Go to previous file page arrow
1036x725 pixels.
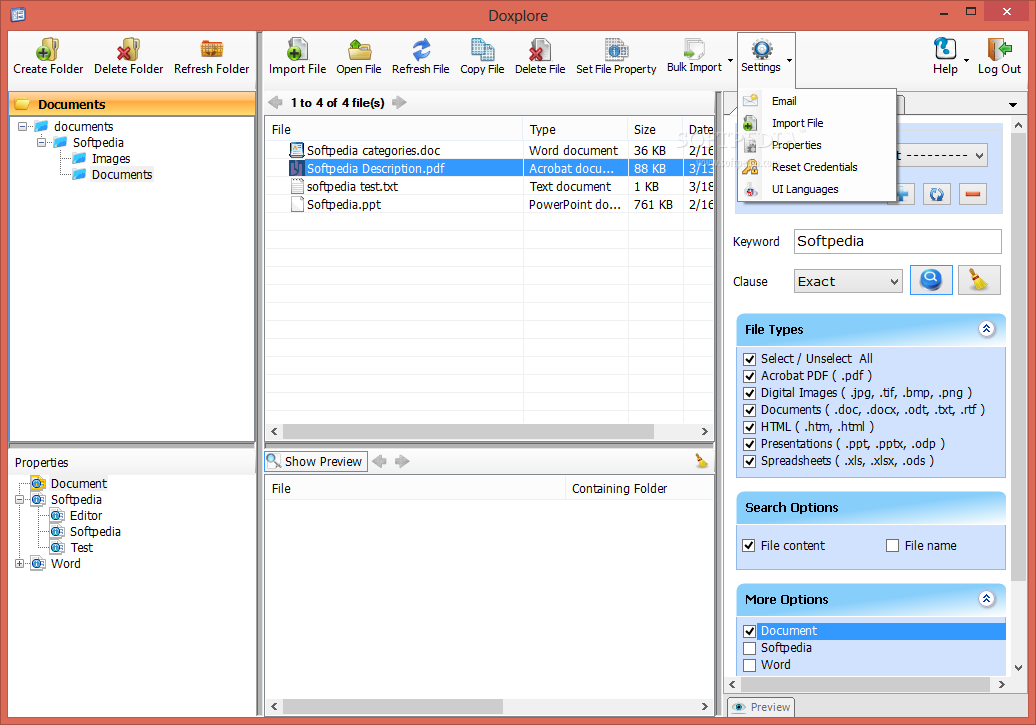coord(276,102)
